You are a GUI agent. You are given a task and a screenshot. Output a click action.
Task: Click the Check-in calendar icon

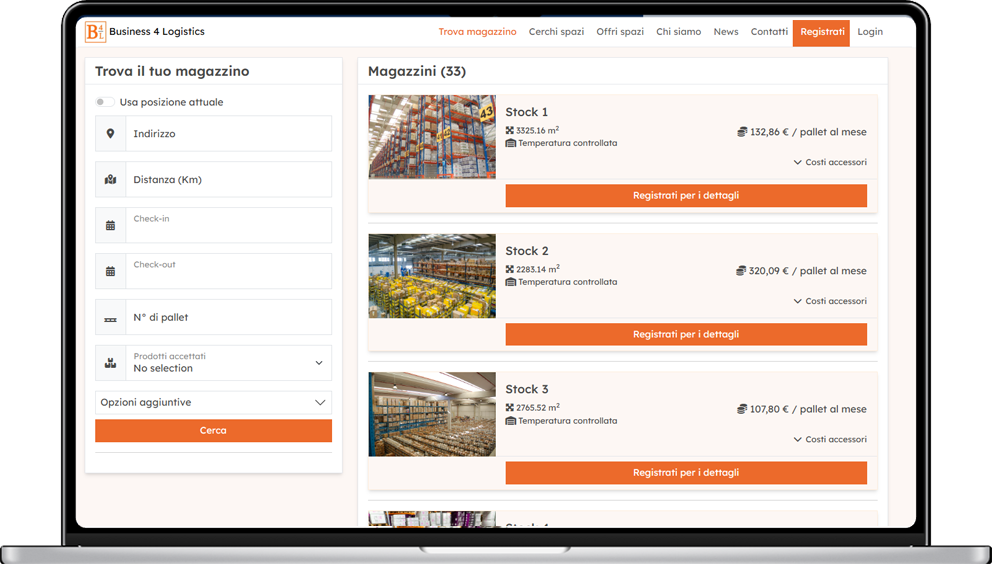point(110,226)
